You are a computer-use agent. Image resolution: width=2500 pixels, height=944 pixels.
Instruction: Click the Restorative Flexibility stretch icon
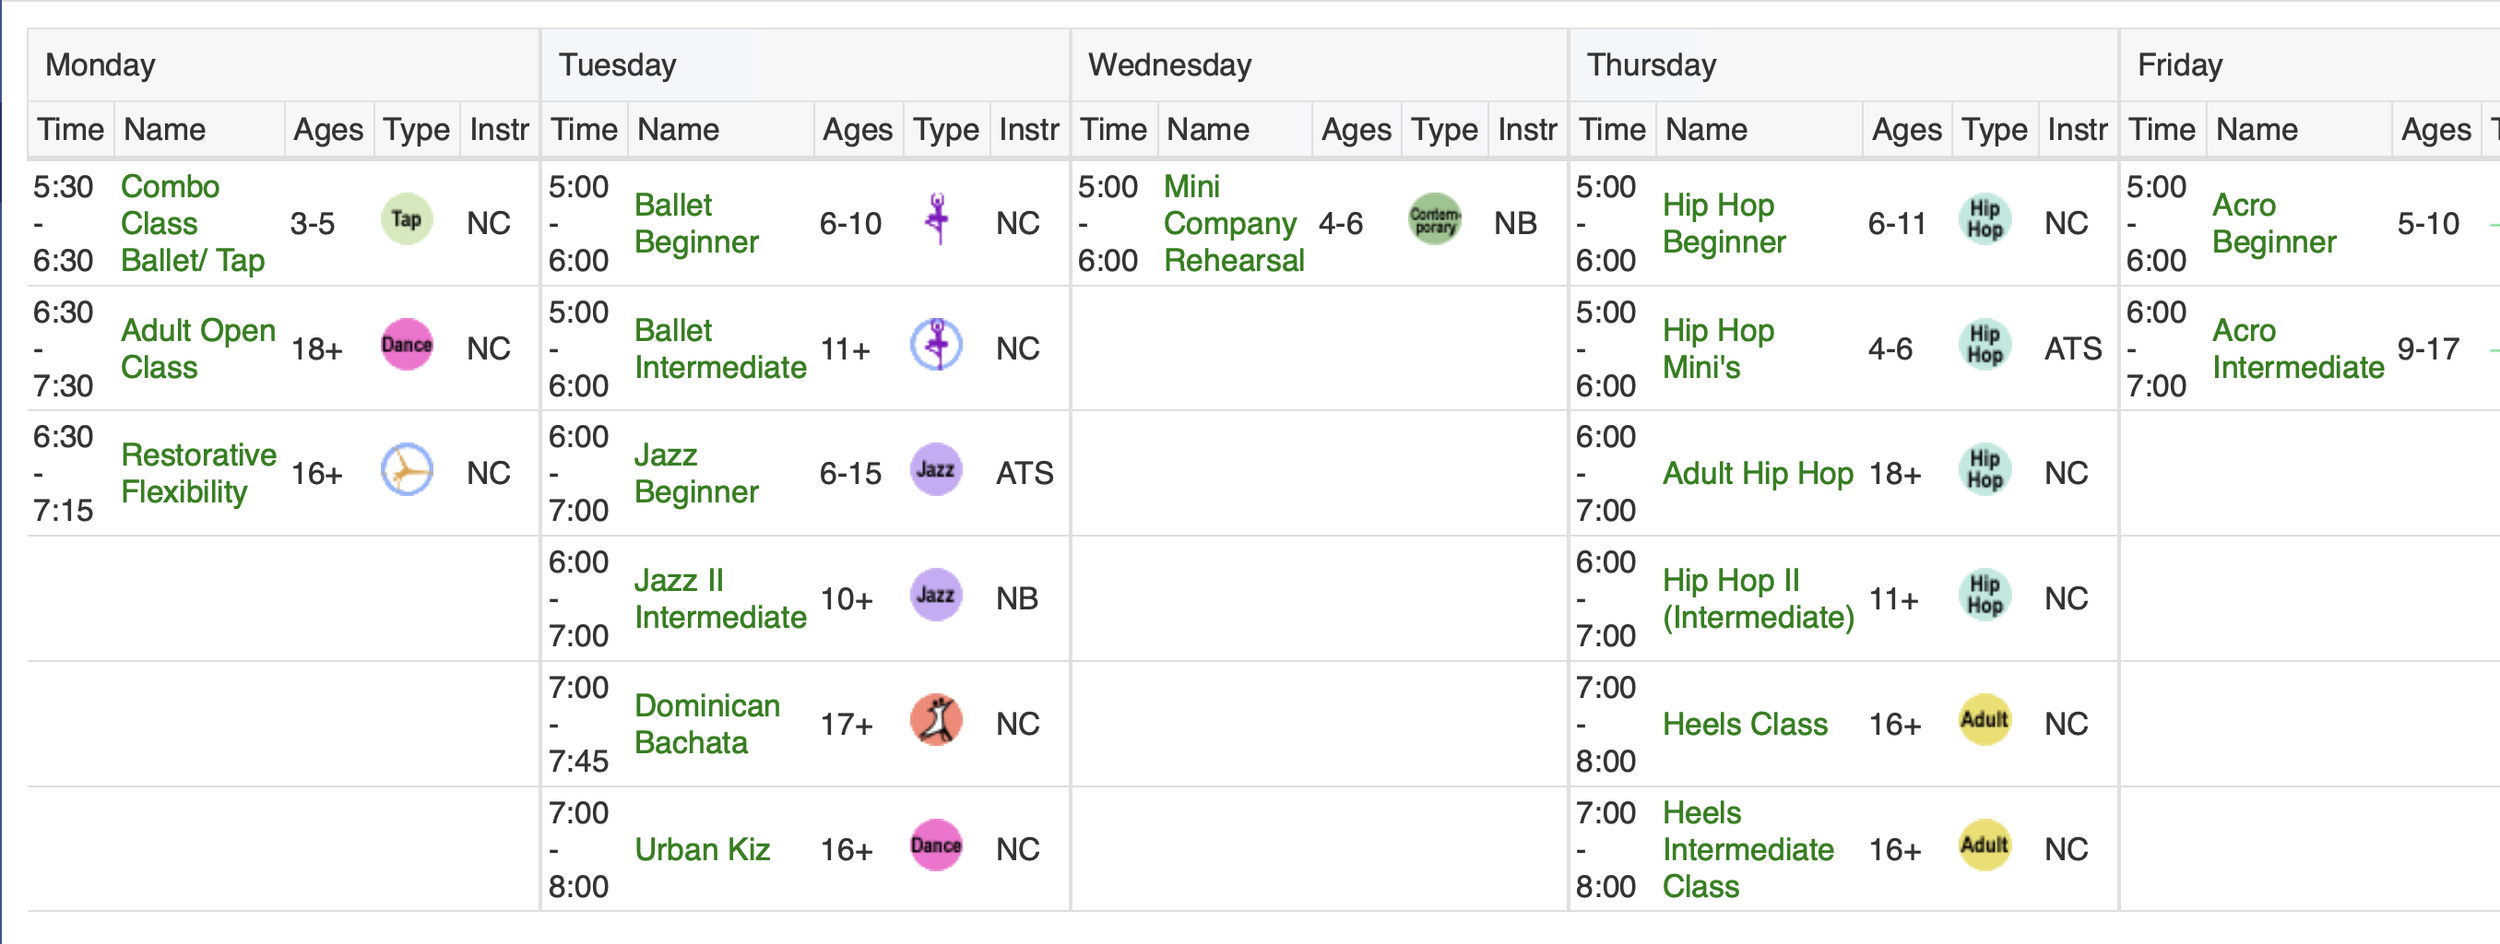pos(406,470)
